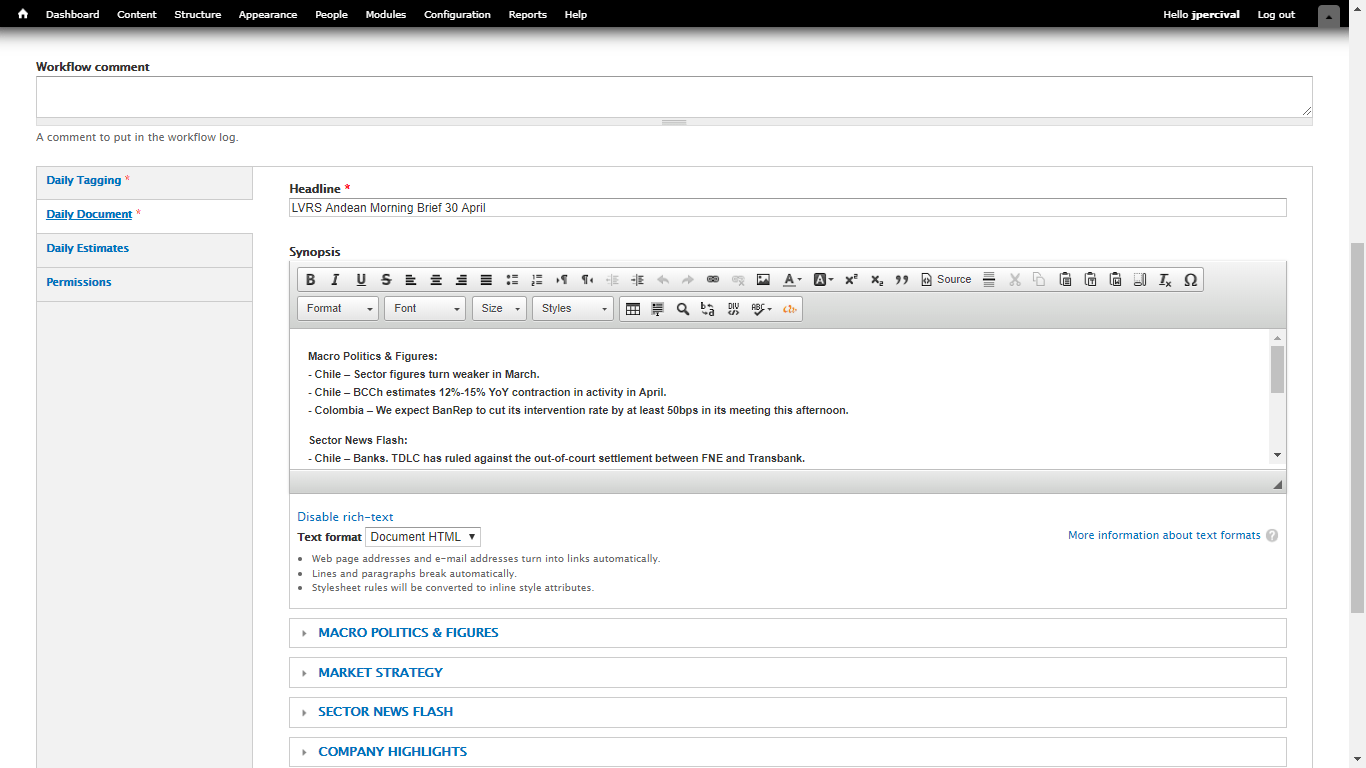This screenshot has height=768, width=1366.
Task: Insert a special character (omega)
Action: (1190, 280)
